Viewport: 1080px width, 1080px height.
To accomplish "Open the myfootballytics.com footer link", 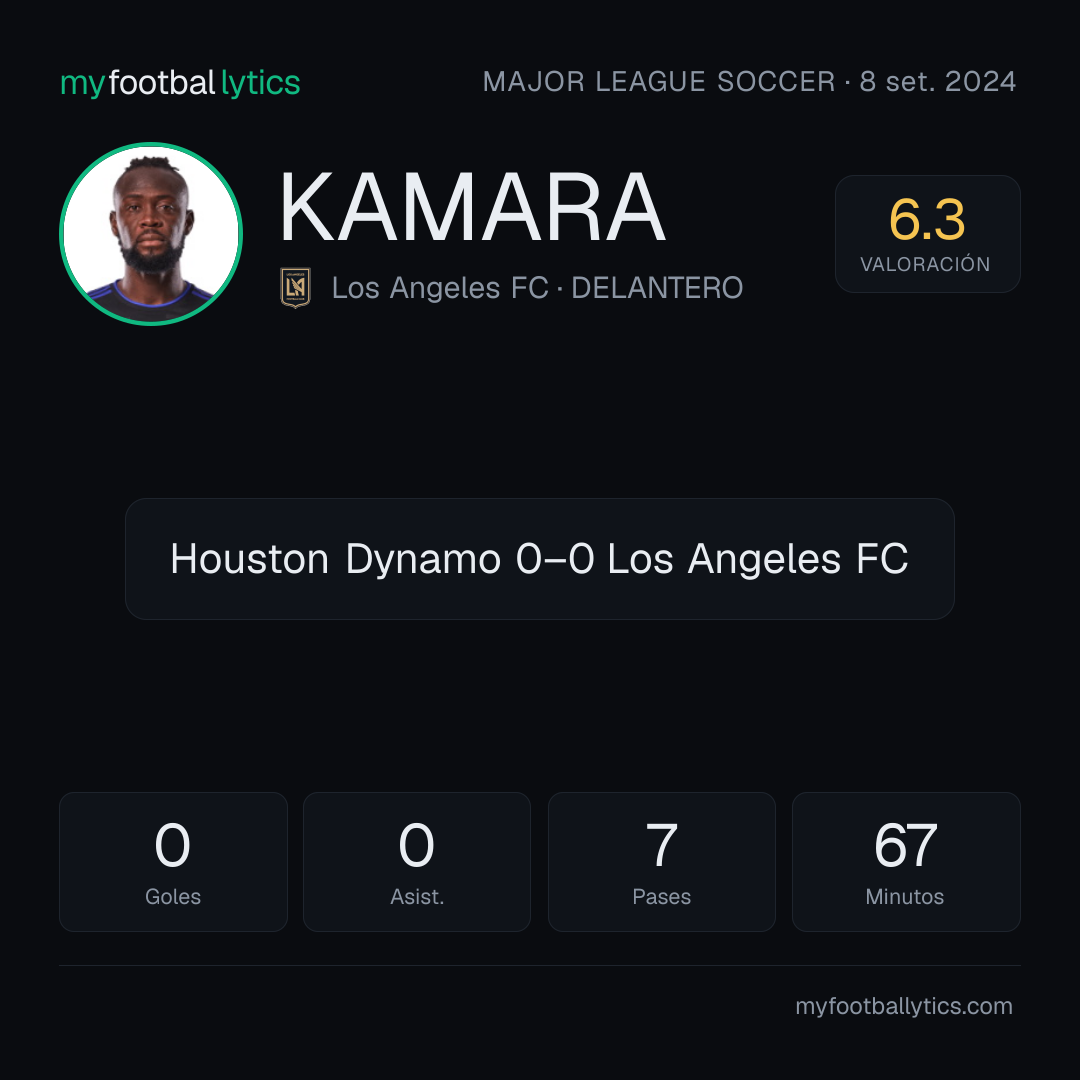I will tap(904, 1006).
